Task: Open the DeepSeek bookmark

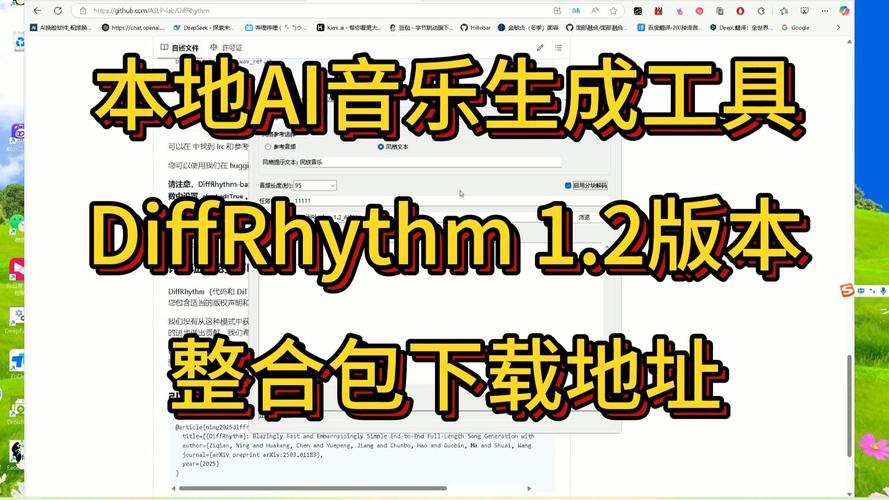Action: click(204, 27)
